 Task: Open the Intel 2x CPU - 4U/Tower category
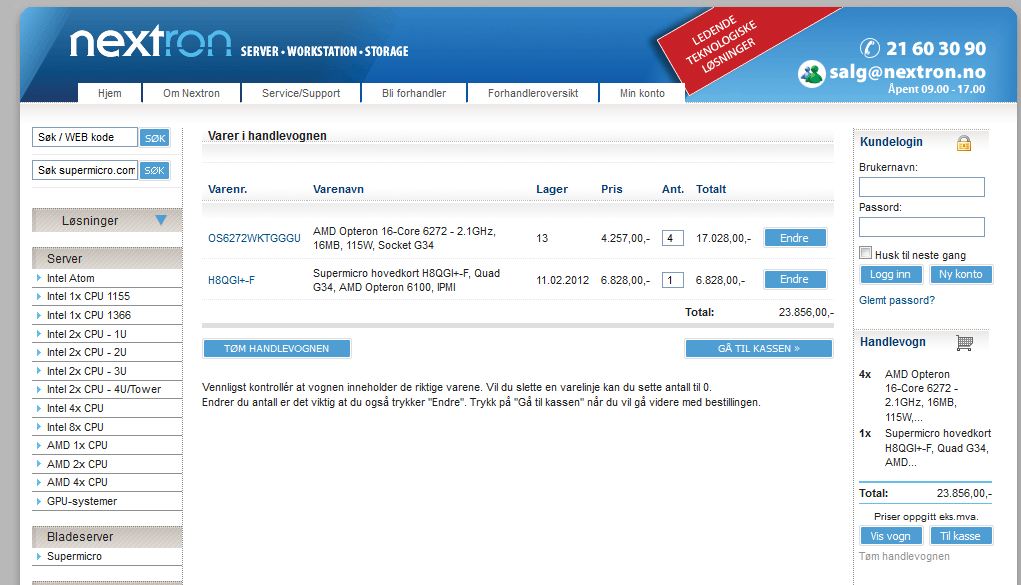point(104,390)
